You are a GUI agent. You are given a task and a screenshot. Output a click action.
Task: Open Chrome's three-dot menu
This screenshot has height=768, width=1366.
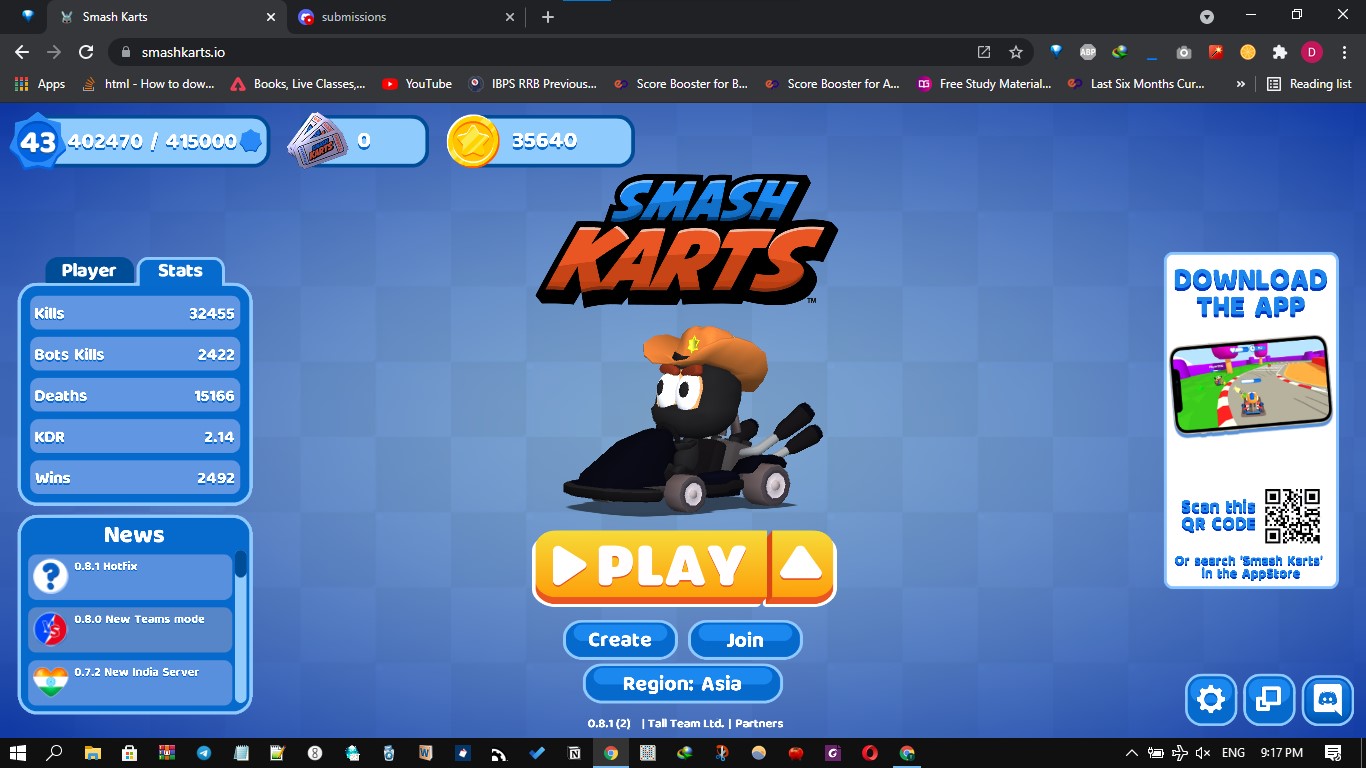point(1344,52)
